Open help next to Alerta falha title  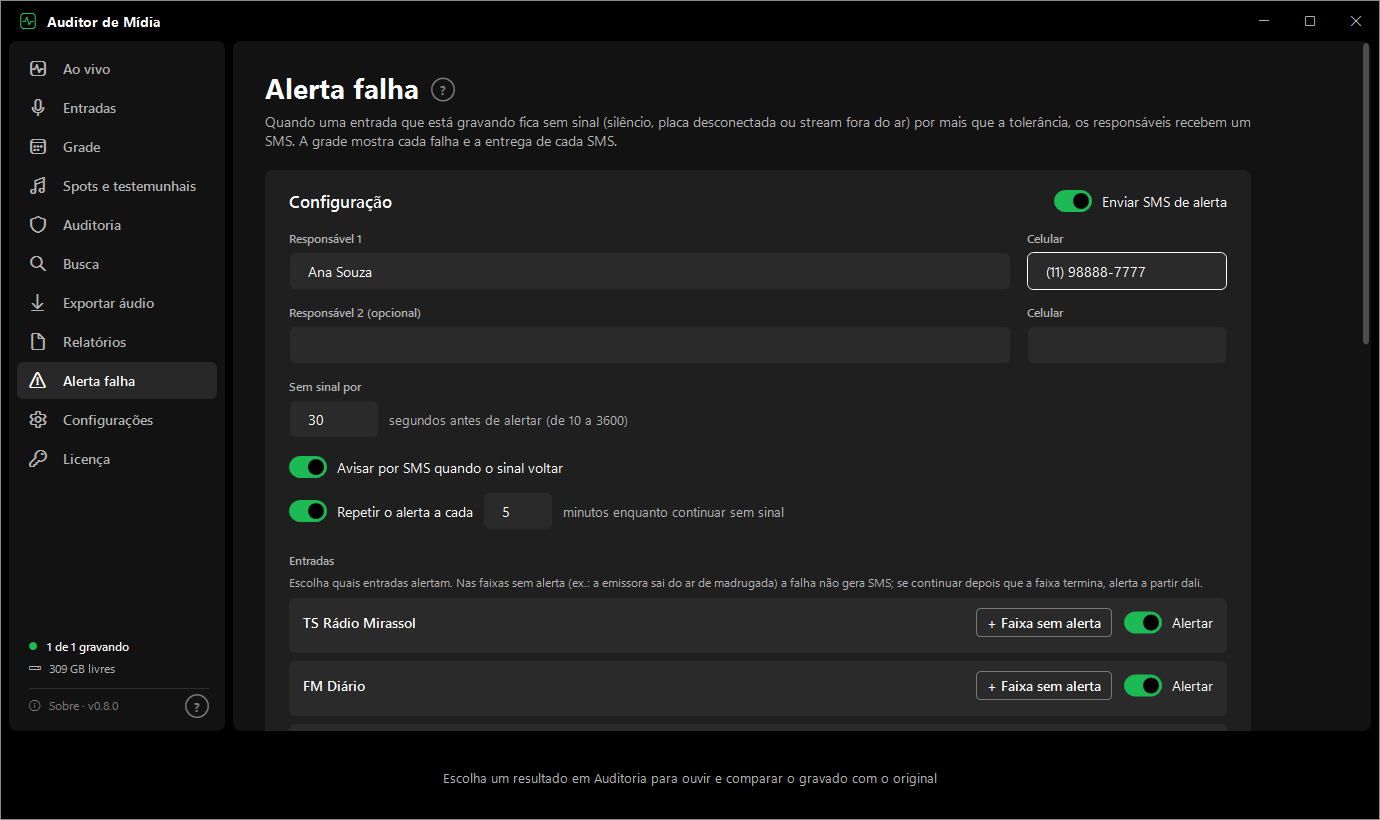[x=443, y=90]
